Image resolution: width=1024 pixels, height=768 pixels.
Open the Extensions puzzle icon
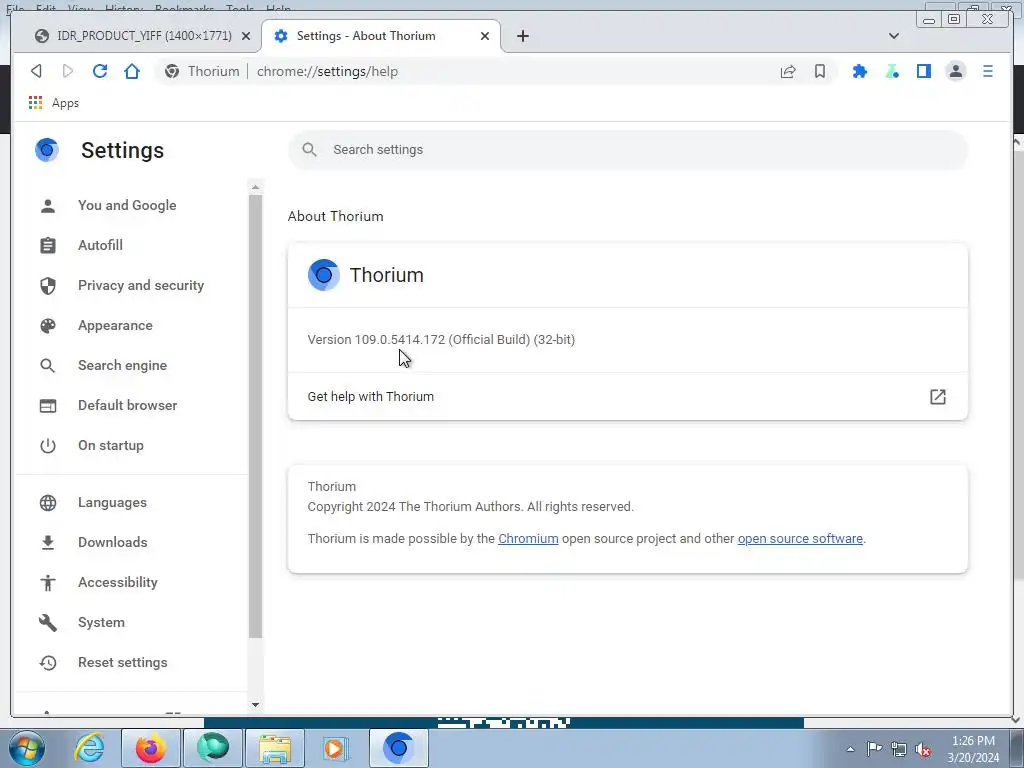tap(860, 71)
